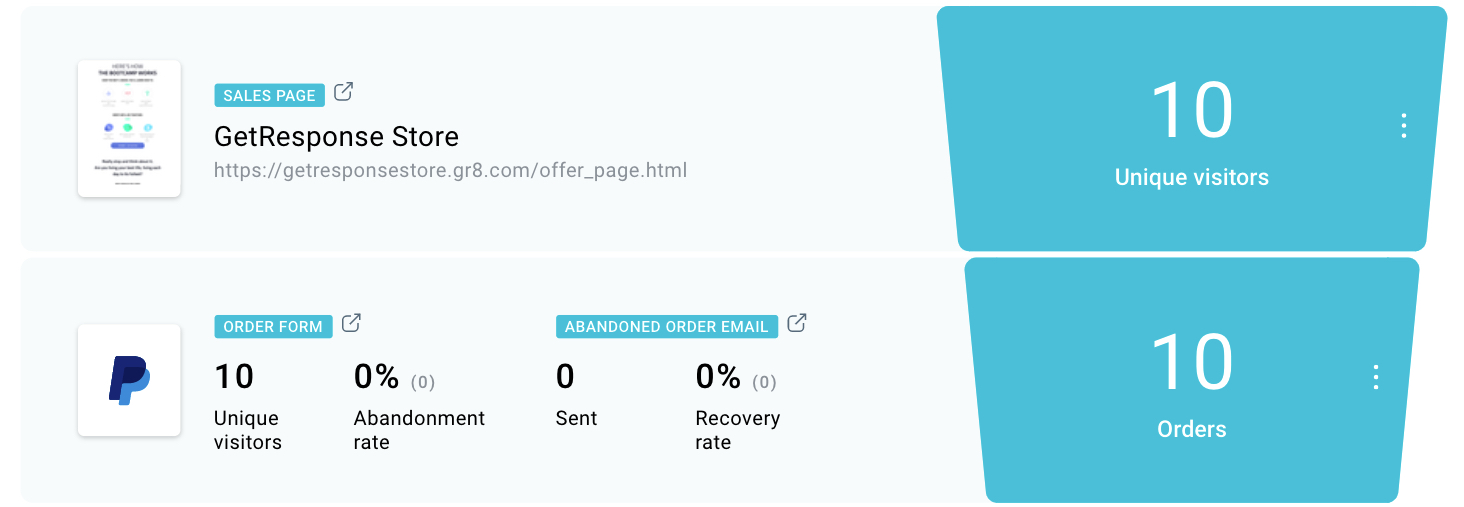Click the SALES PAGE badge
1464x507 pixels.
(269, 95)
